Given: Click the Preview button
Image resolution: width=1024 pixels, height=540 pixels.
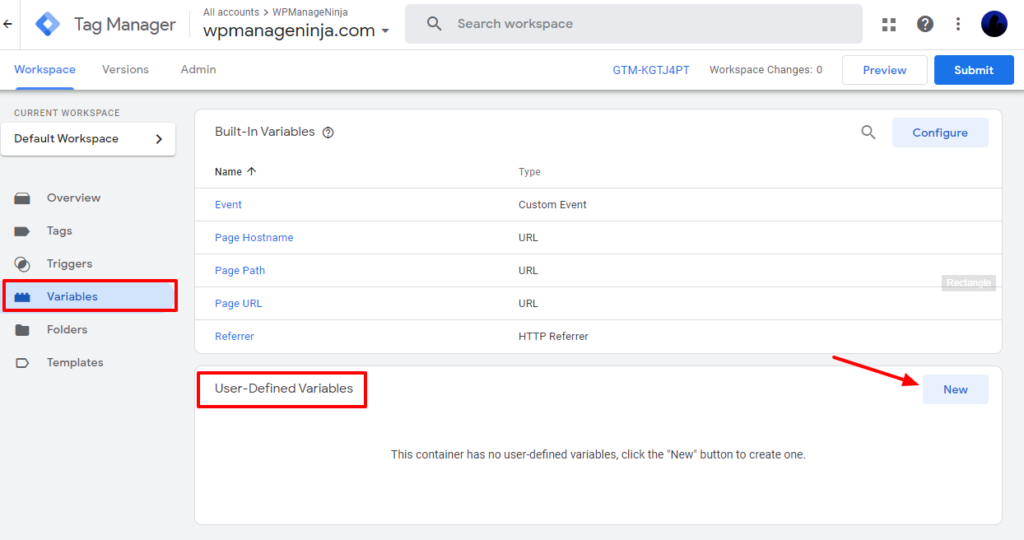Looking at the screenshot, I should 884,70.
